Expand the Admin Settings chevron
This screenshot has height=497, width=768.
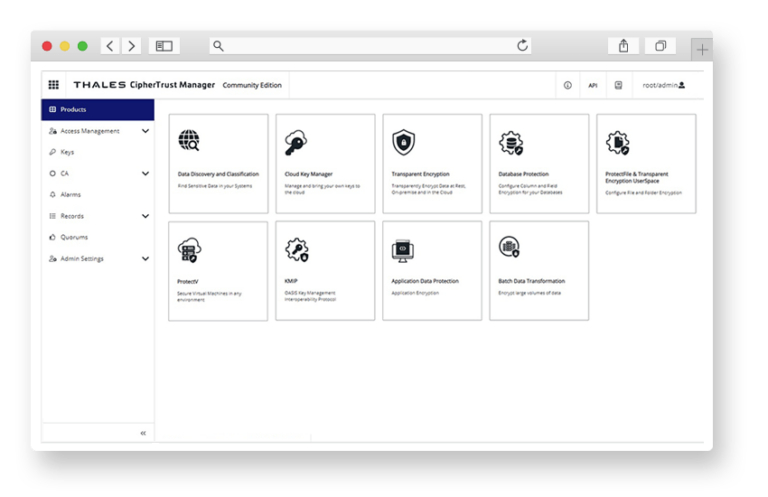click(x=145, y=259)
